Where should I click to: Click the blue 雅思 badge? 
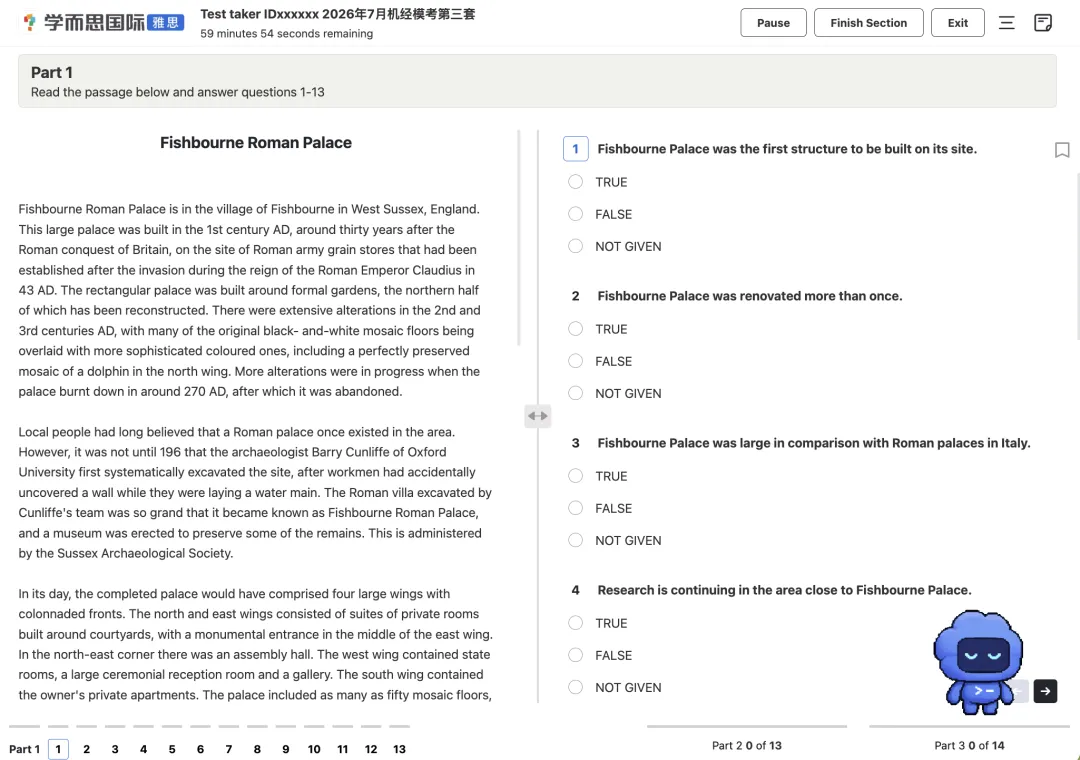point(165,23)
